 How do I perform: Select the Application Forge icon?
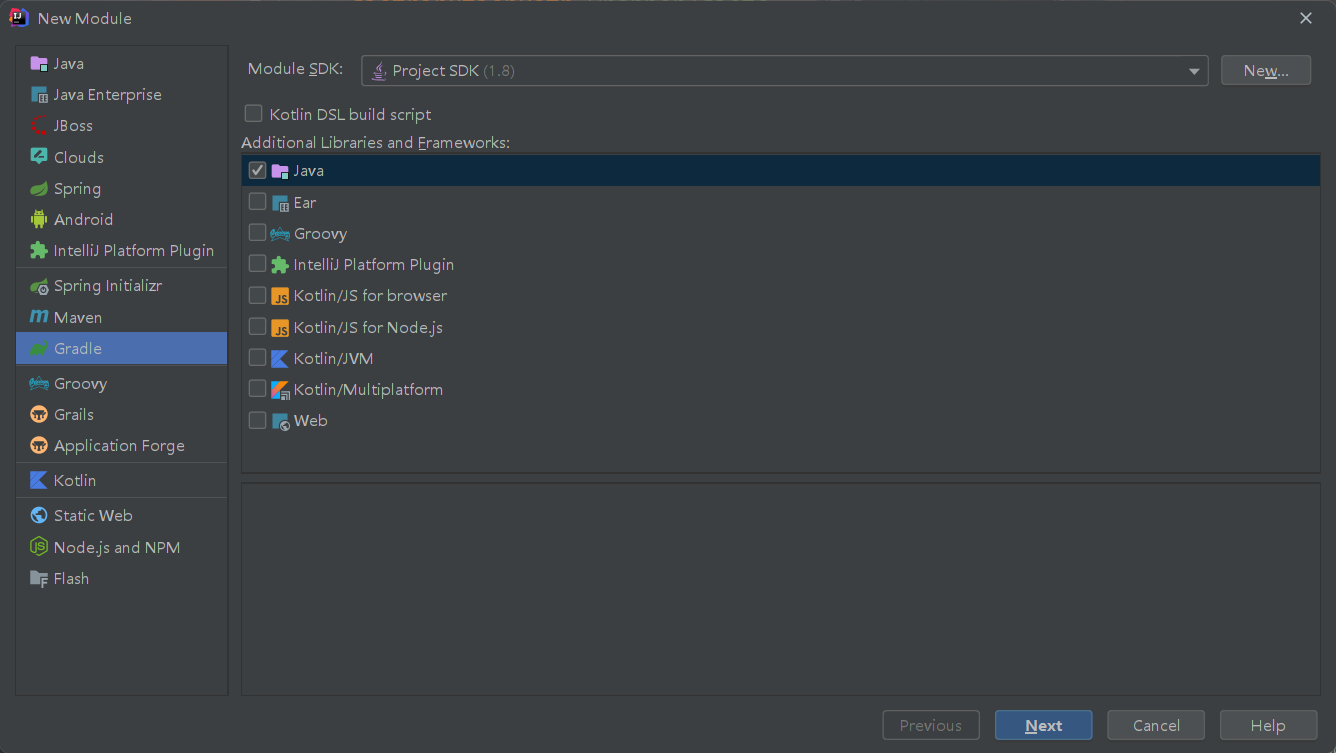tap(39, 445)
